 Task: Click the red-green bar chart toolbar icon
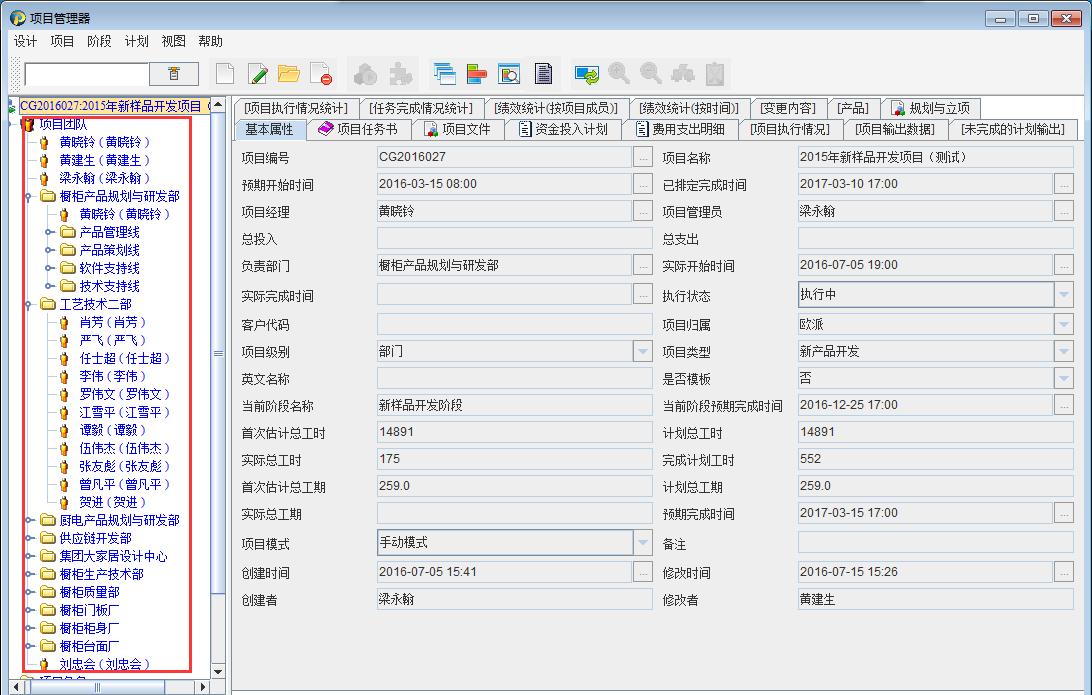477,73
